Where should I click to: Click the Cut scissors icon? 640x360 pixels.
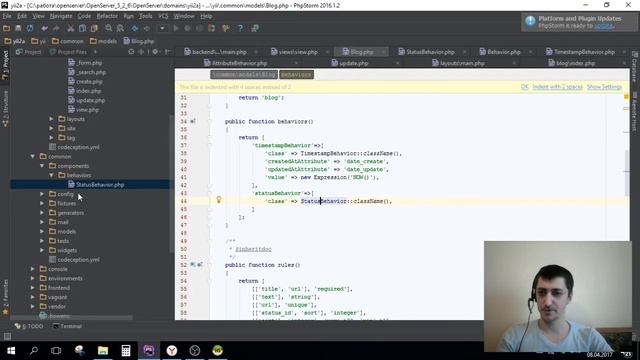[71, 28]
